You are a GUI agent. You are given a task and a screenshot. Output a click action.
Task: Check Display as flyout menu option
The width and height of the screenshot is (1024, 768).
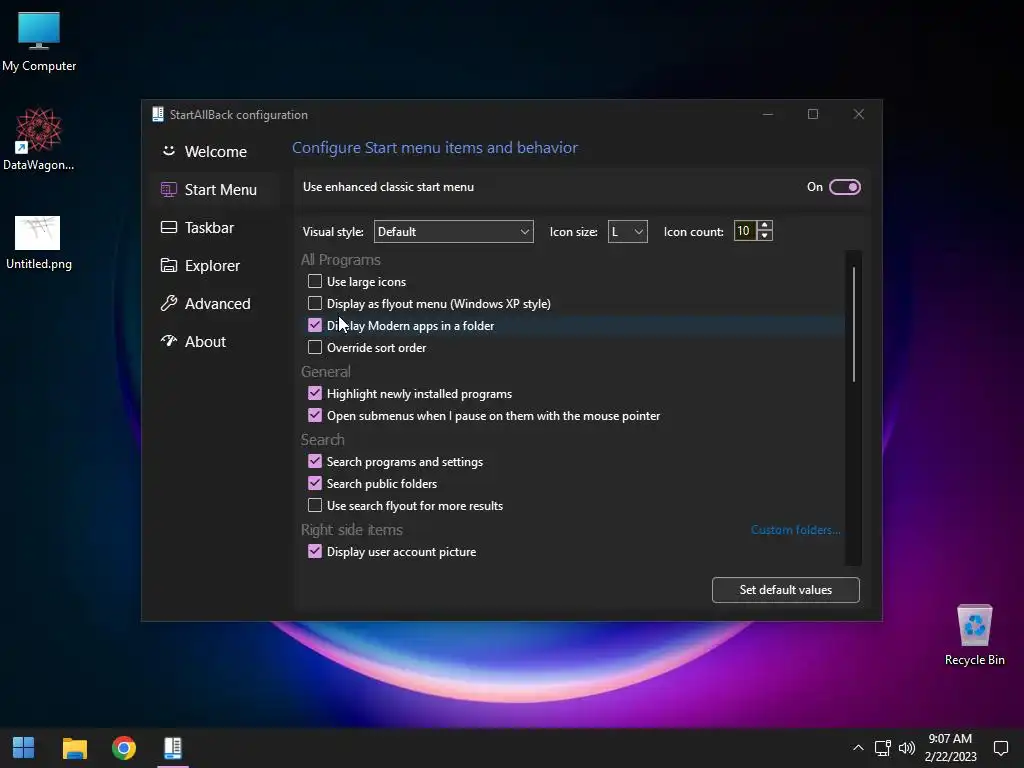(x=315, y=303)
